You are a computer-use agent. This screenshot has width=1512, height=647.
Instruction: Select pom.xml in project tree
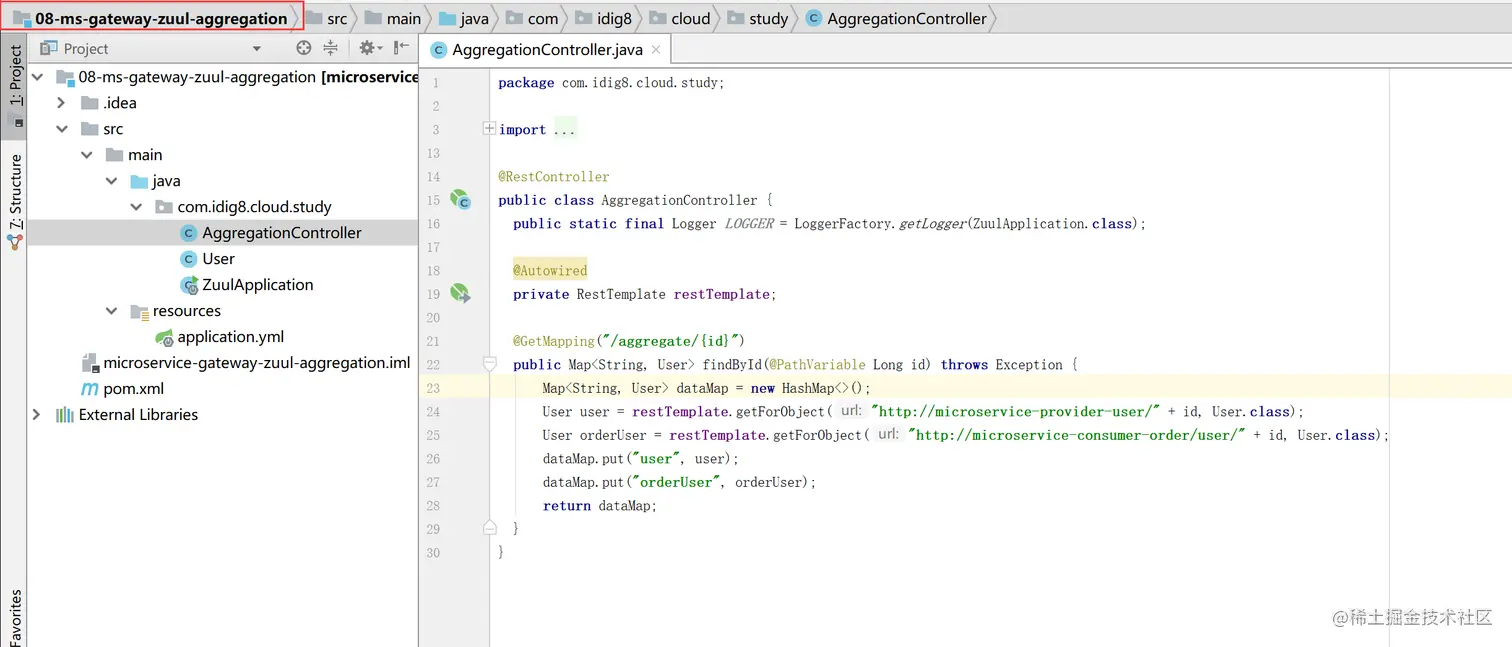134,389
